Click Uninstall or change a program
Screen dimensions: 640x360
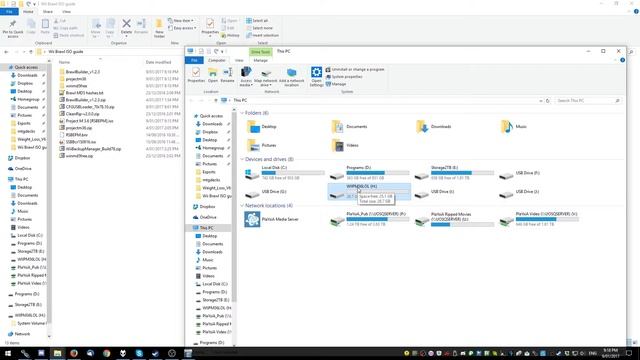pyautogui.click(x=355, y=69)
